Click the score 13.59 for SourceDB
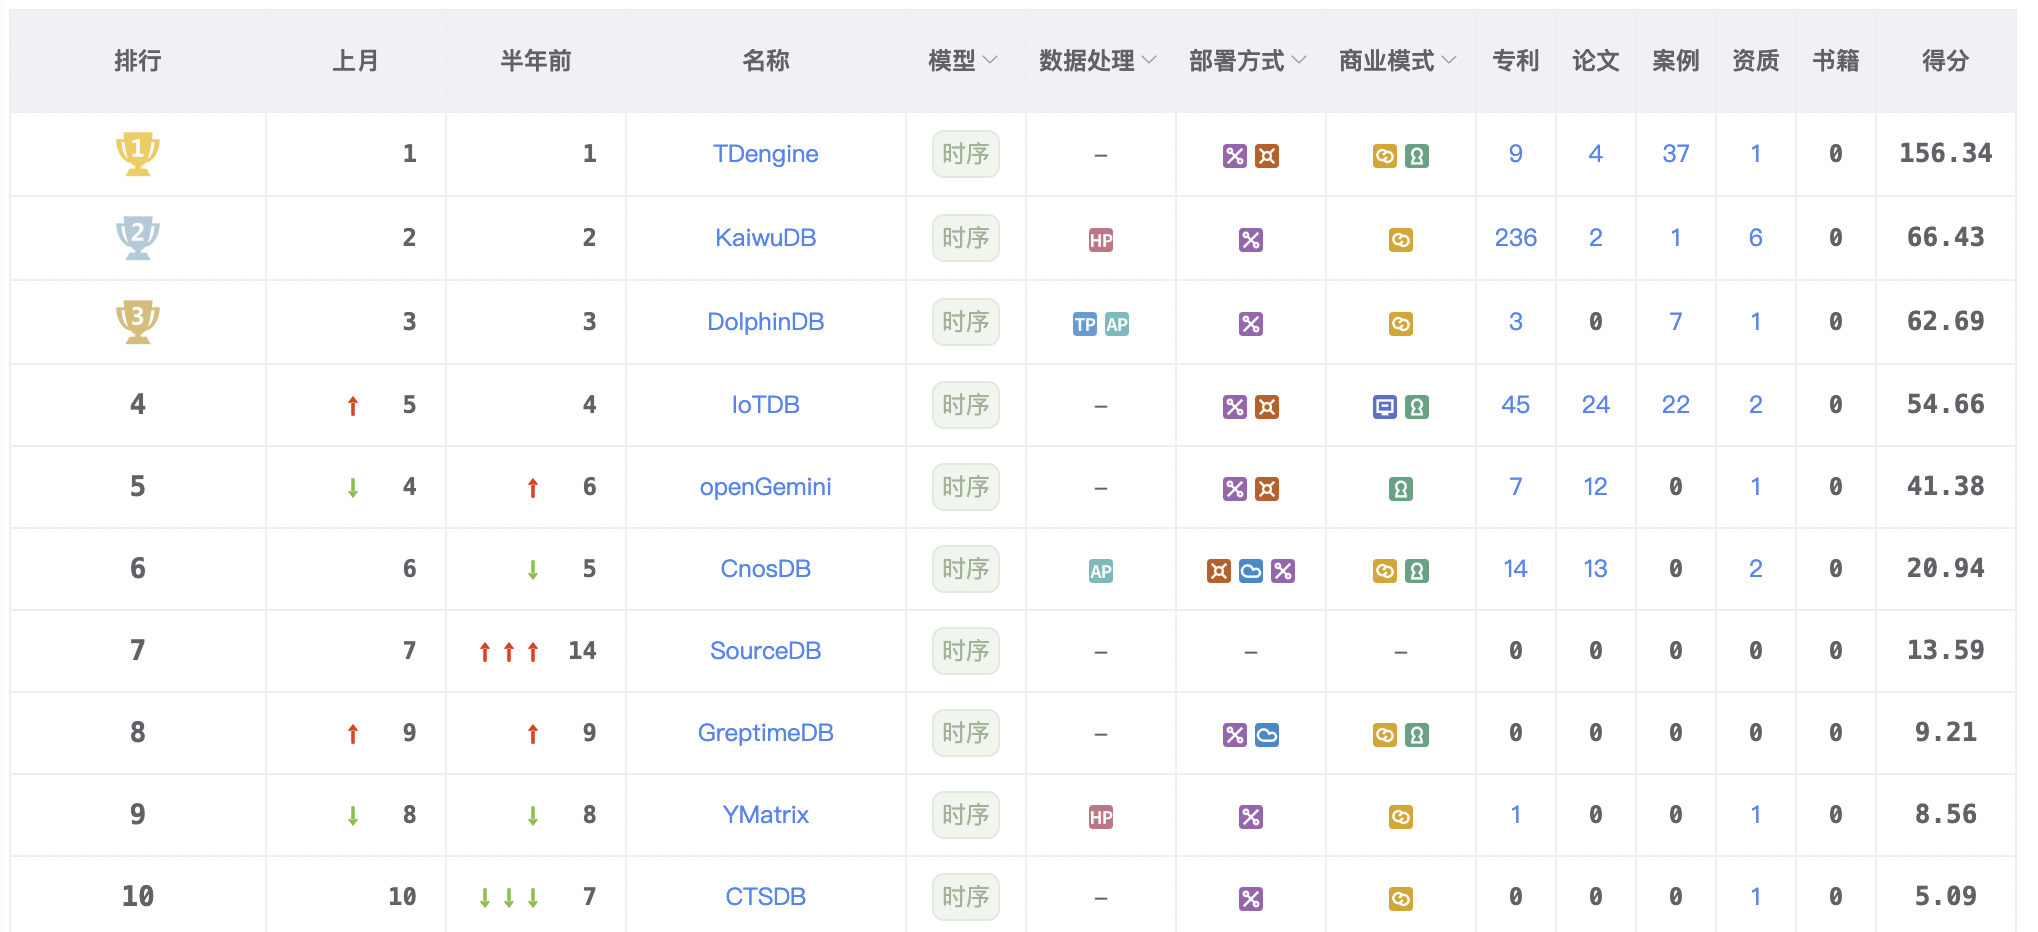 click(1946, 651)
